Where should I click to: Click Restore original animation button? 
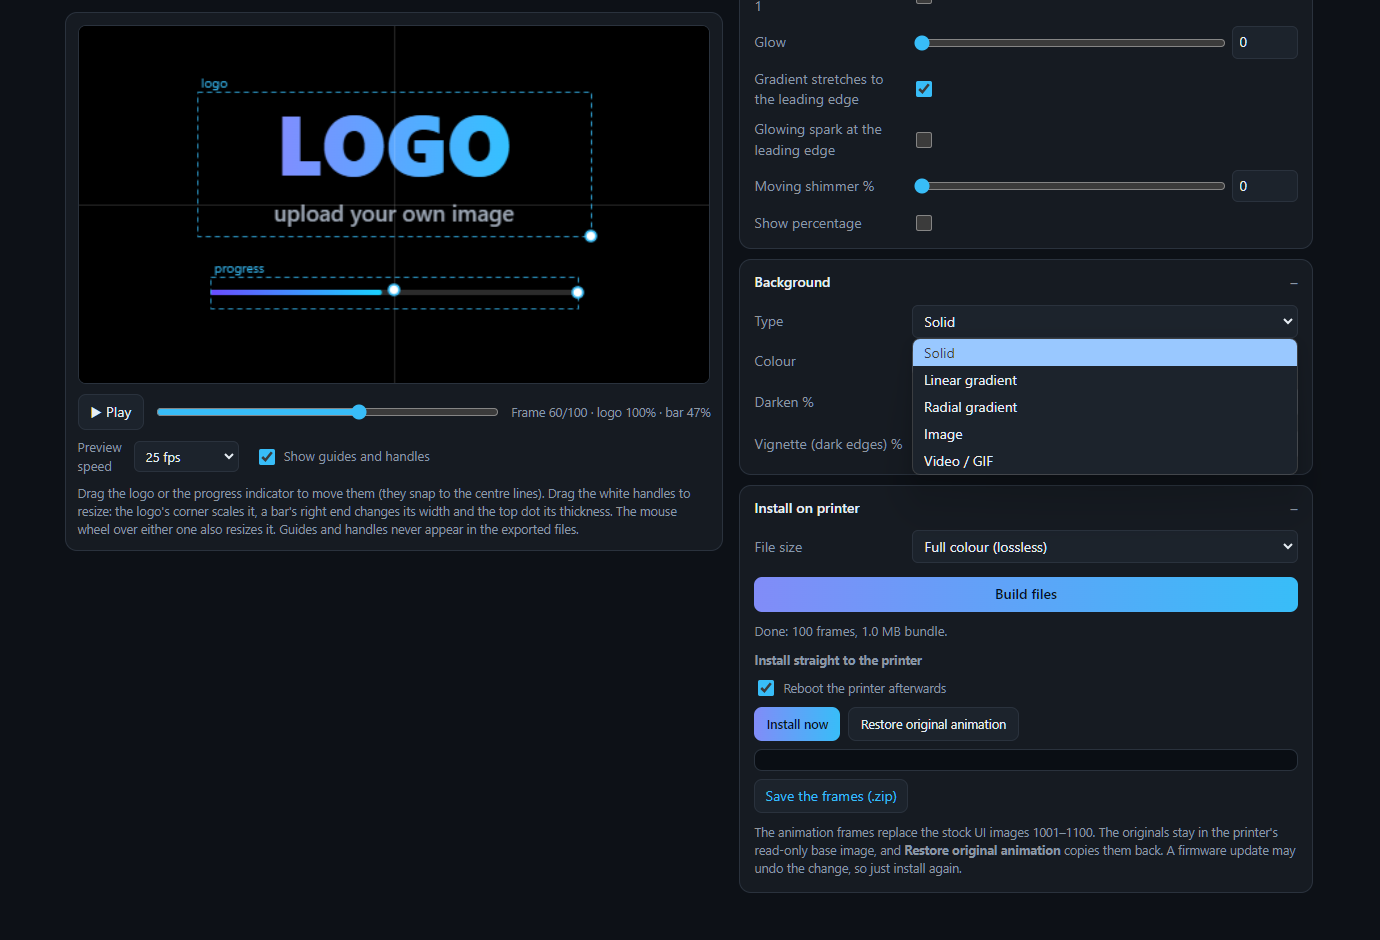coord(933,724)
